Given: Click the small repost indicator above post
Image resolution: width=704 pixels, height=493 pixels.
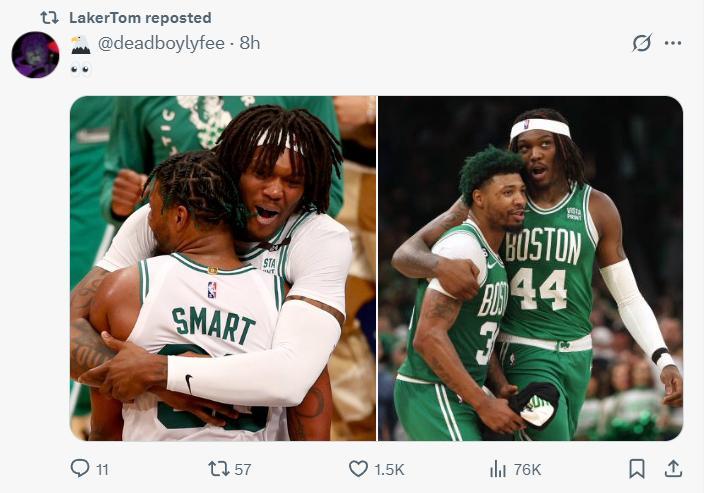Looking at the screenshot, I should click(x=49, y=17).
